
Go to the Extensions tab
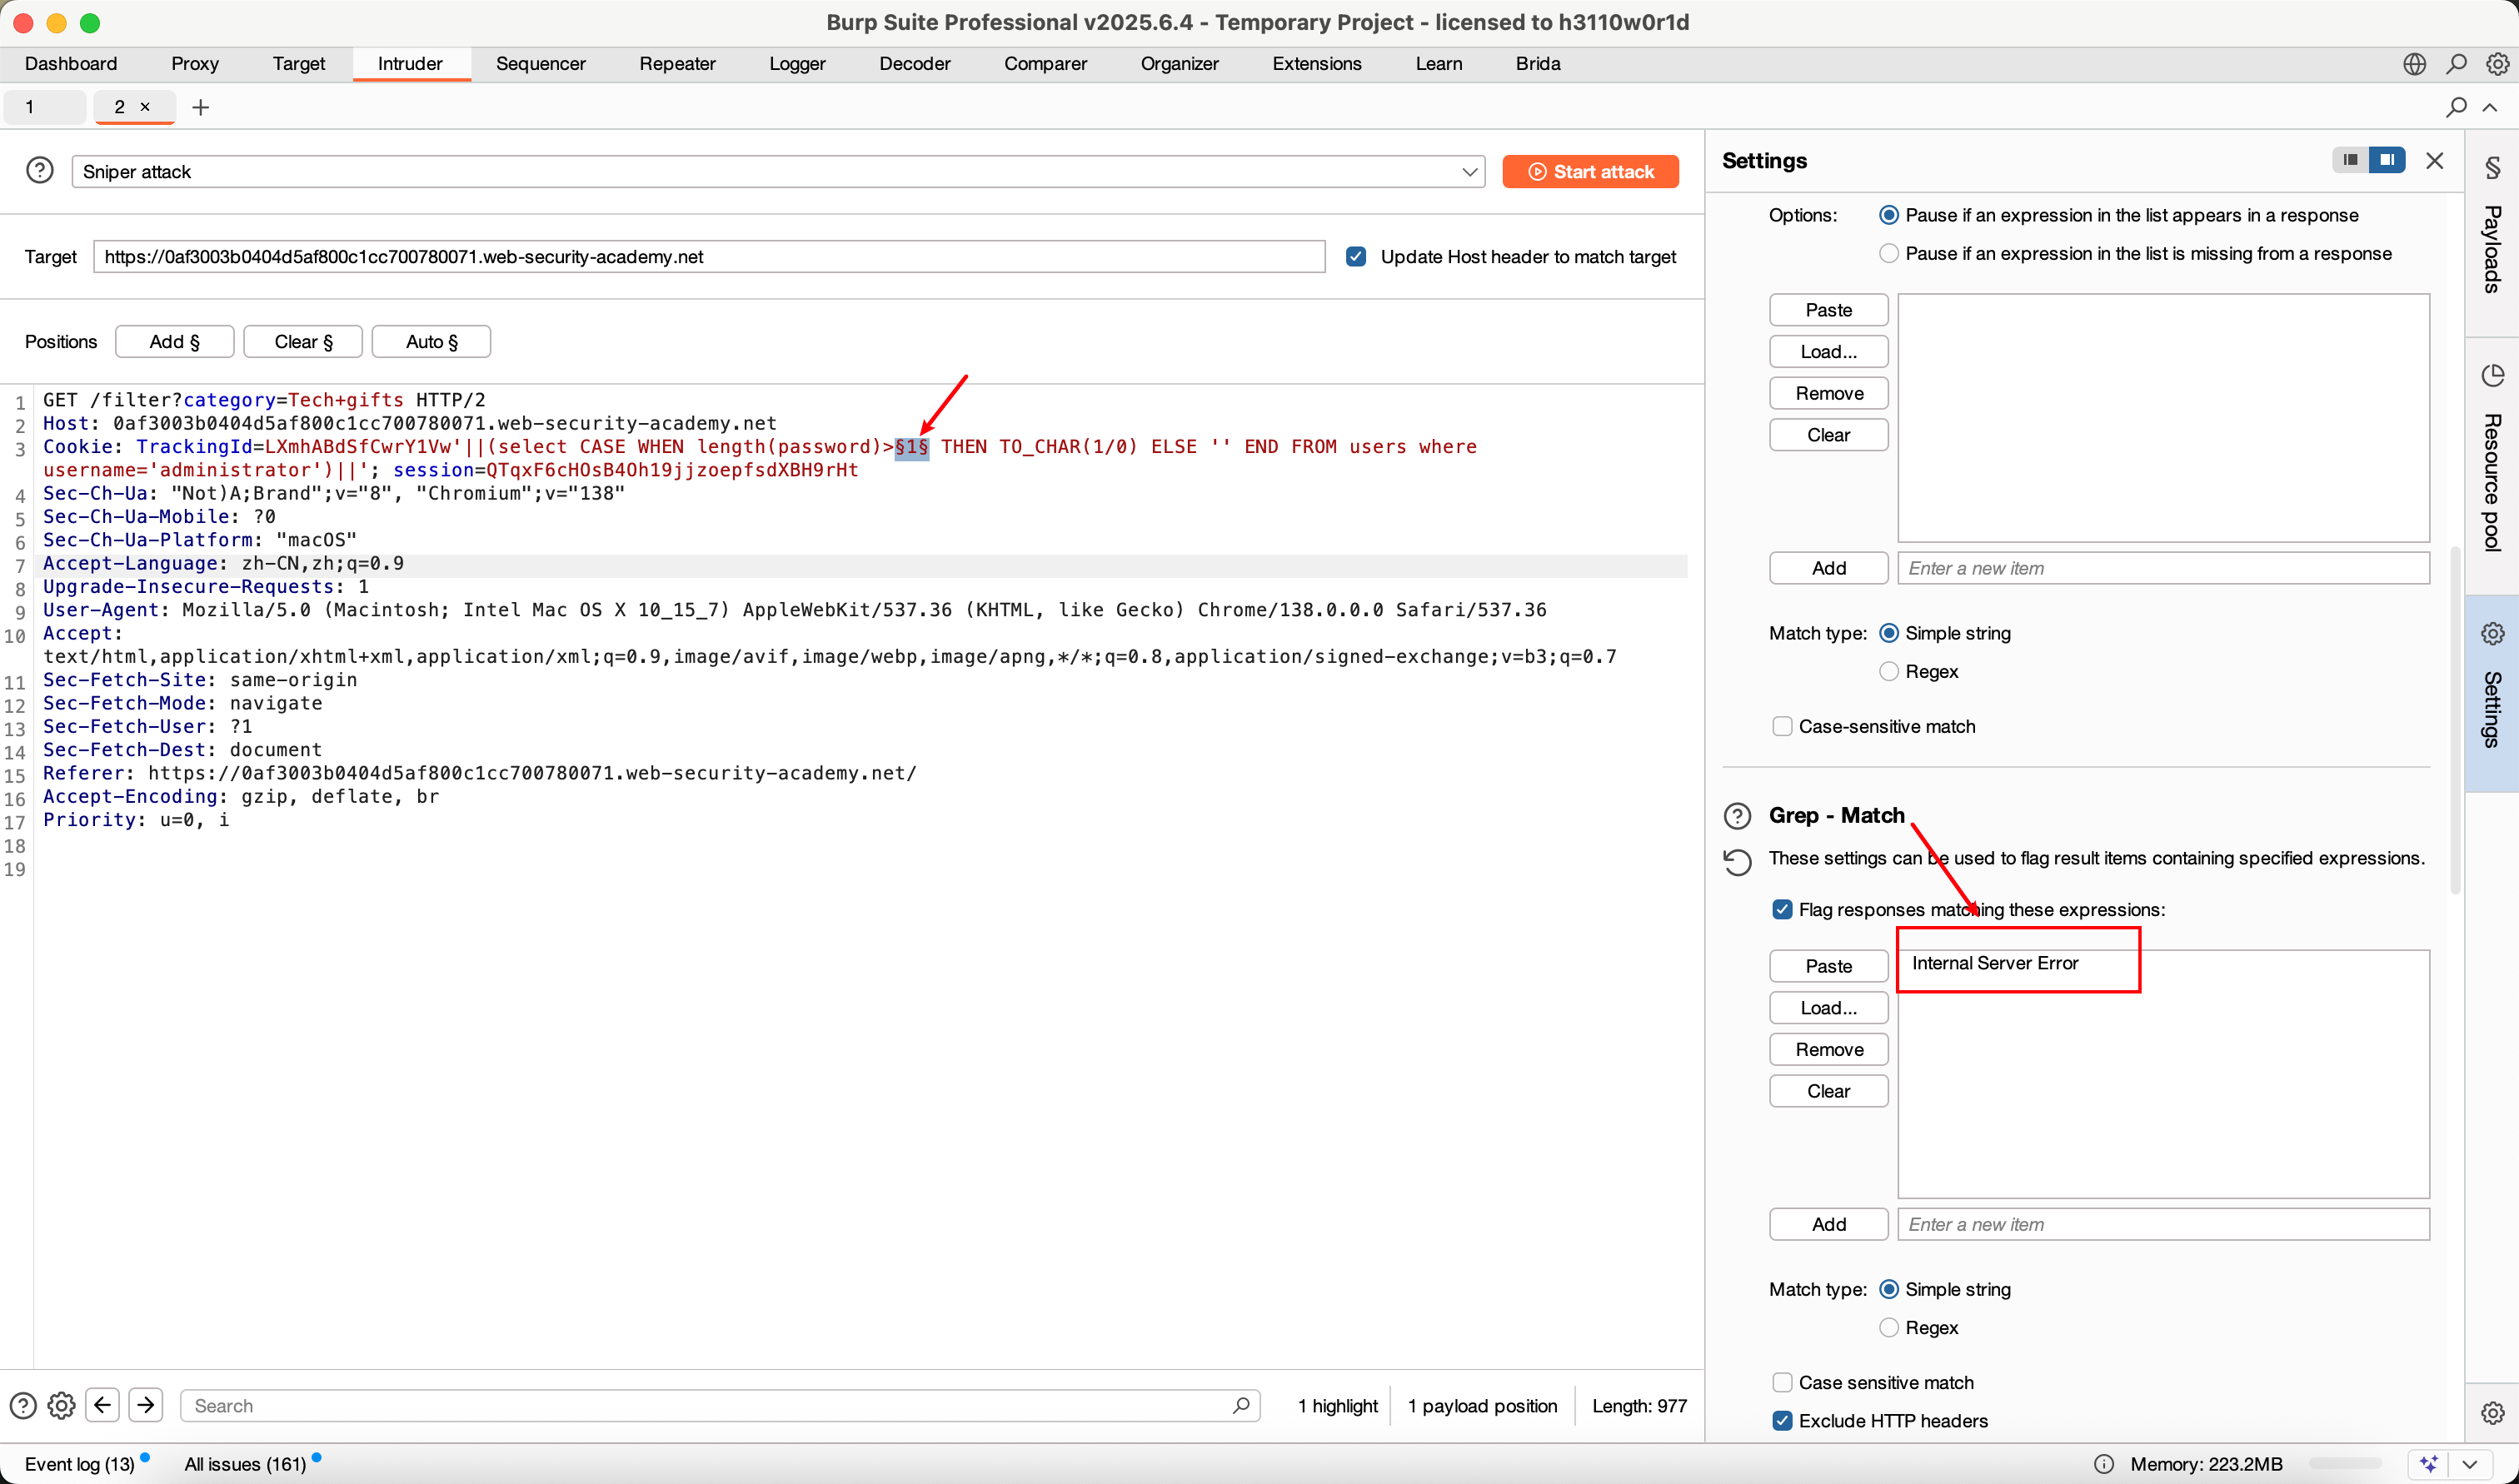pos(1317,64)
